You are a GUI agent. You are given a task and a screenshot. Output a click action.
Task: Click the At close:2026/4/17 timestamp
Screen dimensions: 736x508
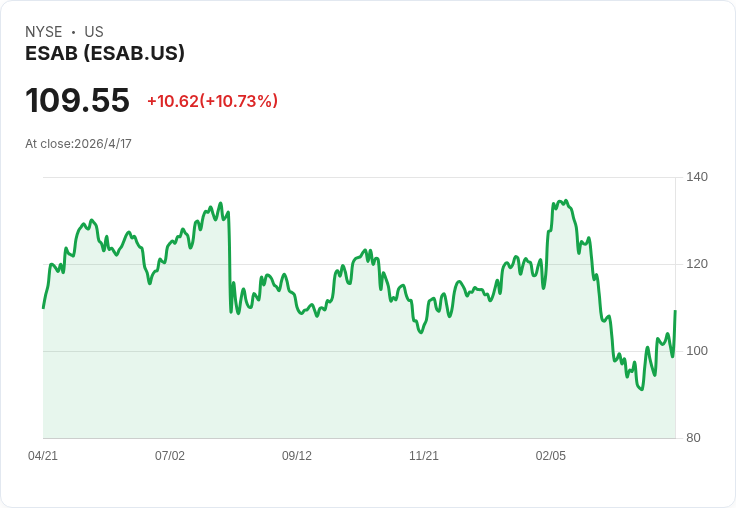[78, 144]
